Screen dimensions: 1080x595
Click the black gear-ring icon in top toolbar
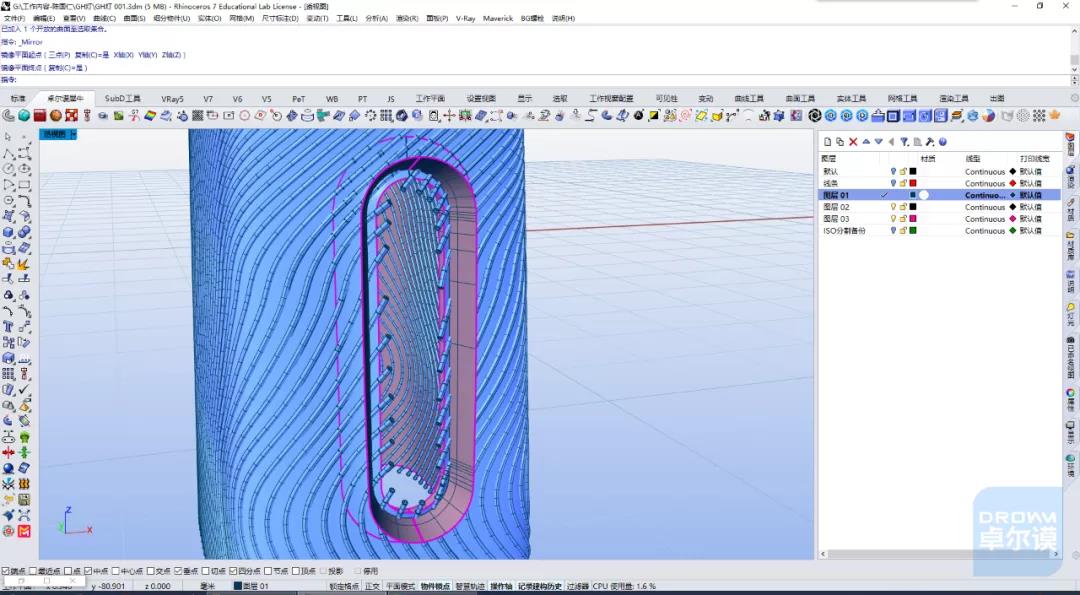(815, 116)
